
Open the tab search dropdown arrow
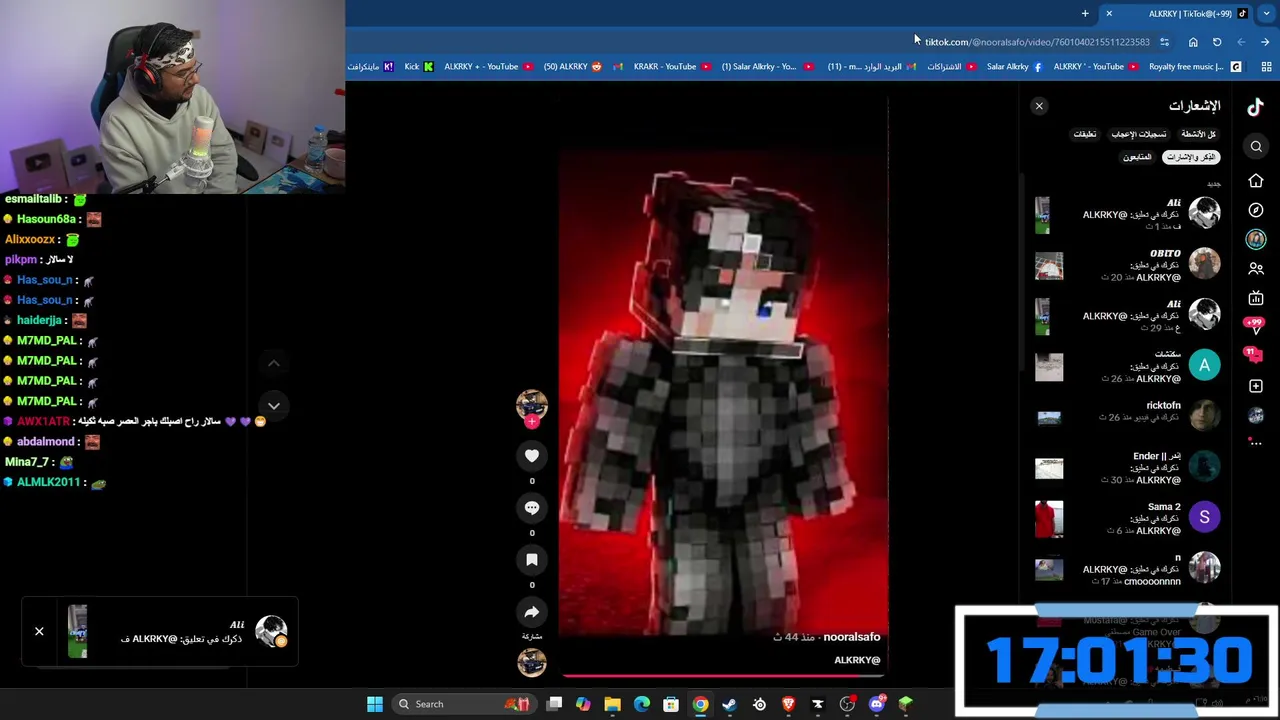coord(1266,14)
